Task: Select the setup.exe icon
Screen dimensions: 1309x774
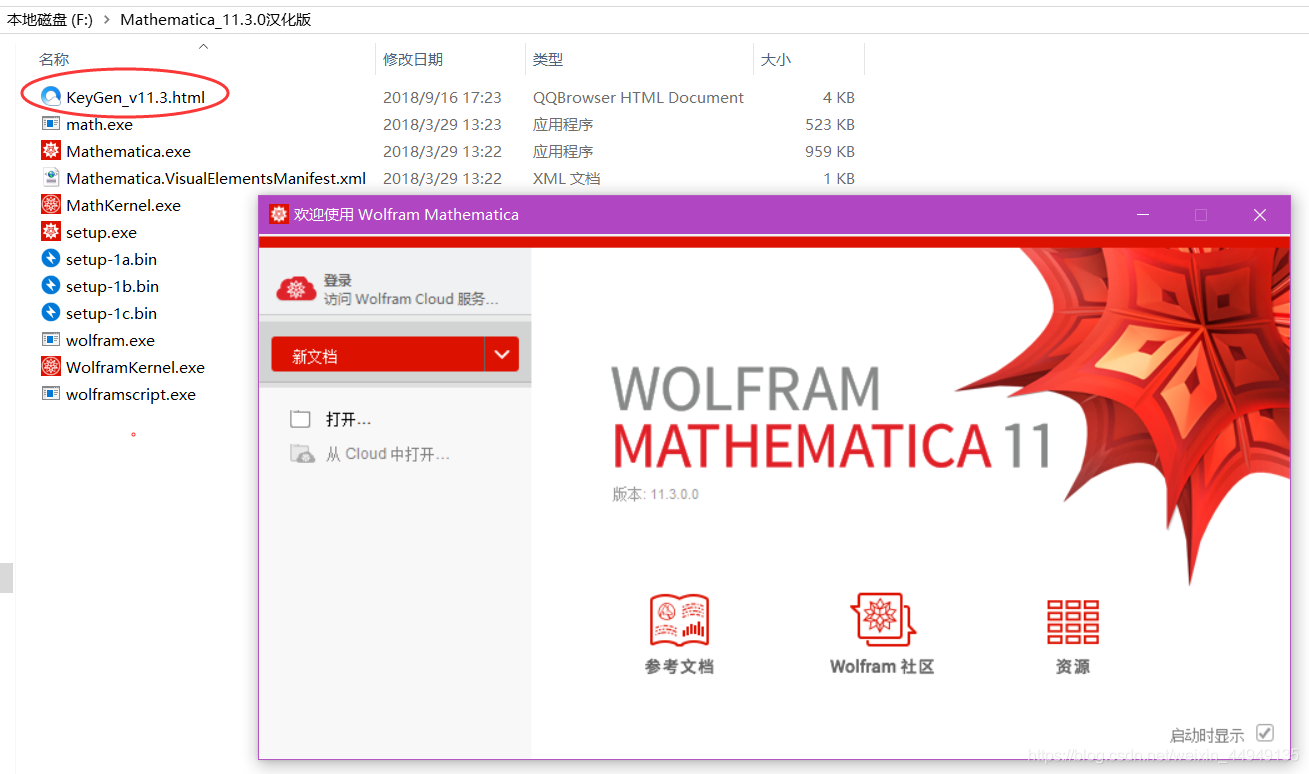Action: click(x=51, y=232)
